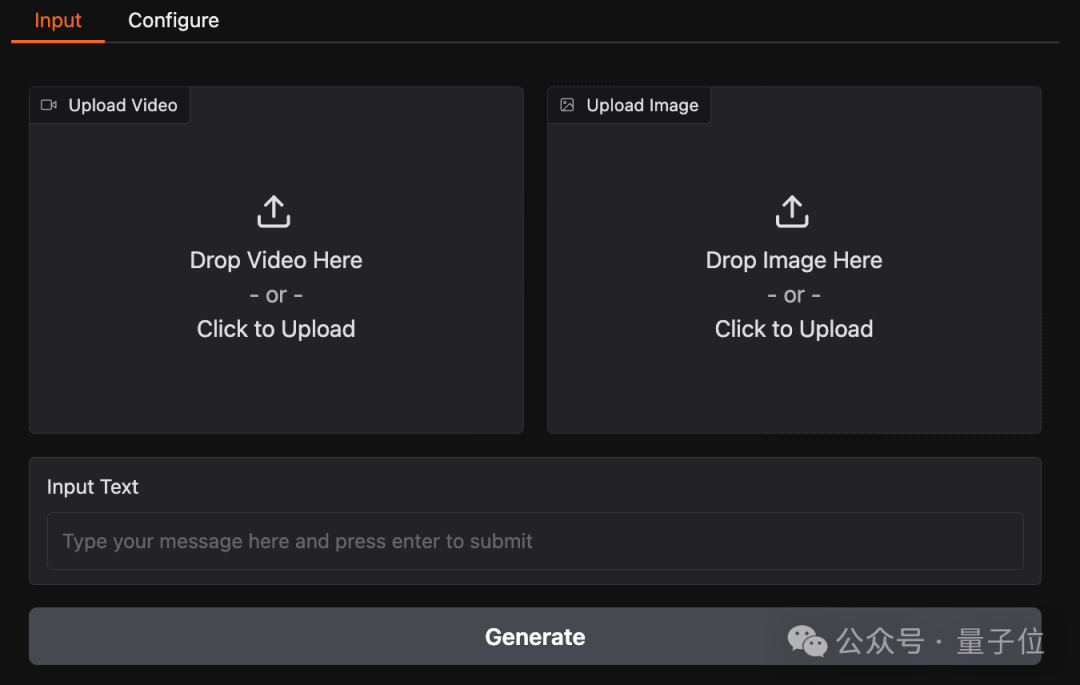Click the upload arrow icon in the video dropzone
The width and height of the screenshot is (1080, 685).
coord(274,212)
